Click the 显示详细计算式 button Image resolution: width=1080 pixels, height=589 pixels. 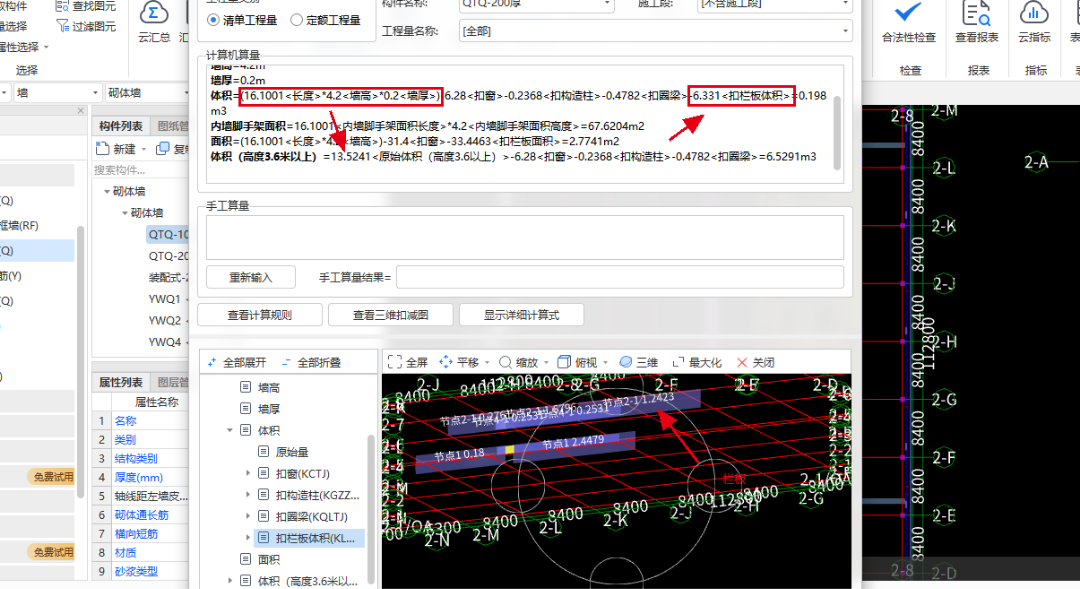521,315
